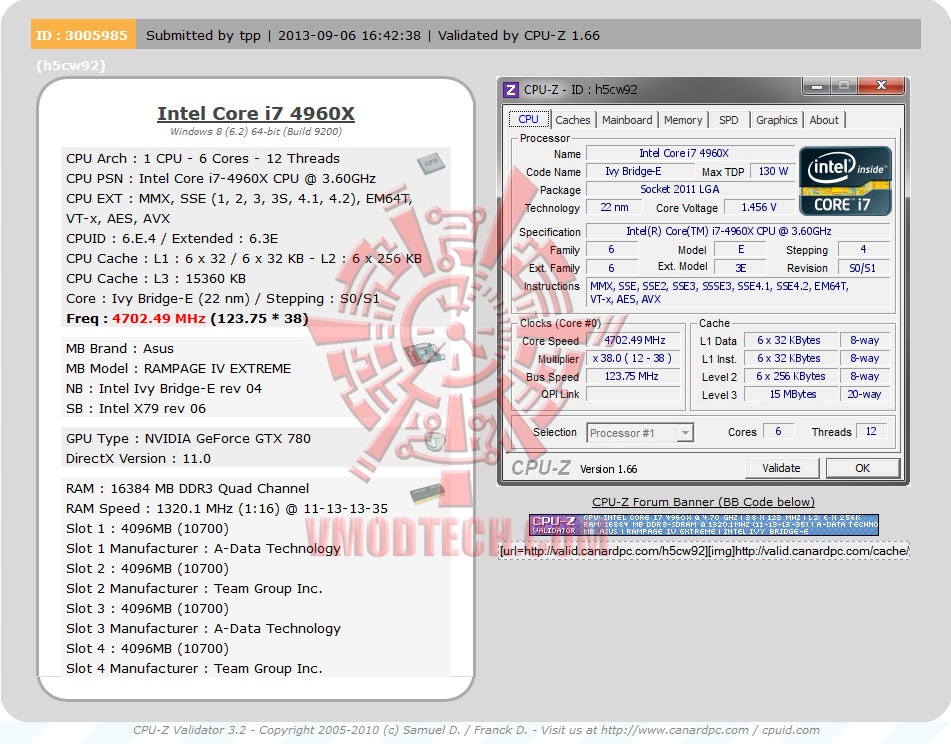Click the orange ID : 3005985 badge
The width and height of the screenshot is (951, 744).
coord(82,35)
